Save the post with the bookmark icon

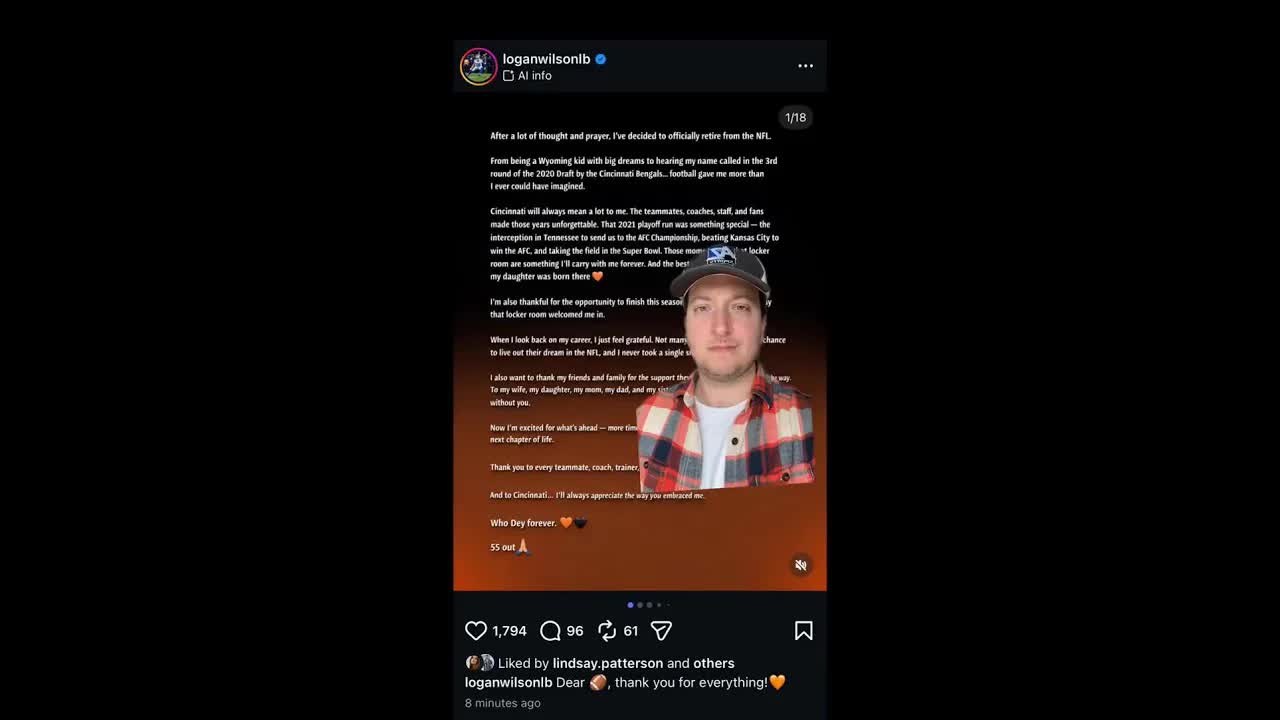click(804, 631)
